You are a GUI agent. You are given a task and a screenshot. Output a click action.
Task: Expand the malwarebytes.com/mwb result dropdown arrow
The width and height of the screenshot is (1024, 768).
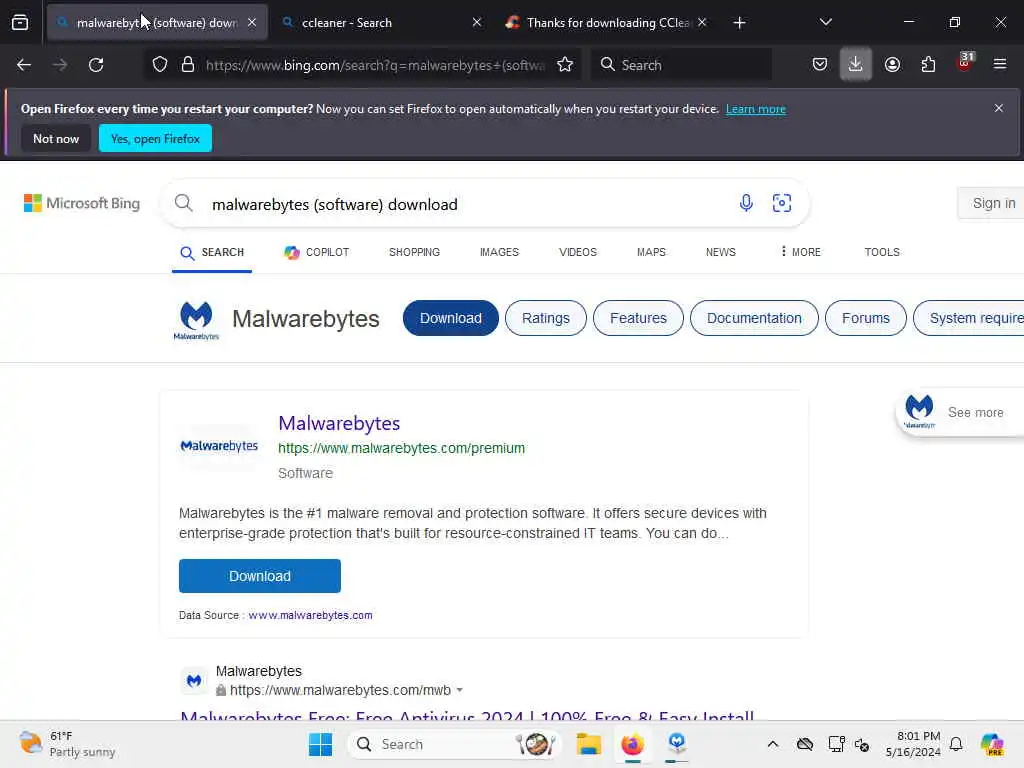[x=460, y=690]
